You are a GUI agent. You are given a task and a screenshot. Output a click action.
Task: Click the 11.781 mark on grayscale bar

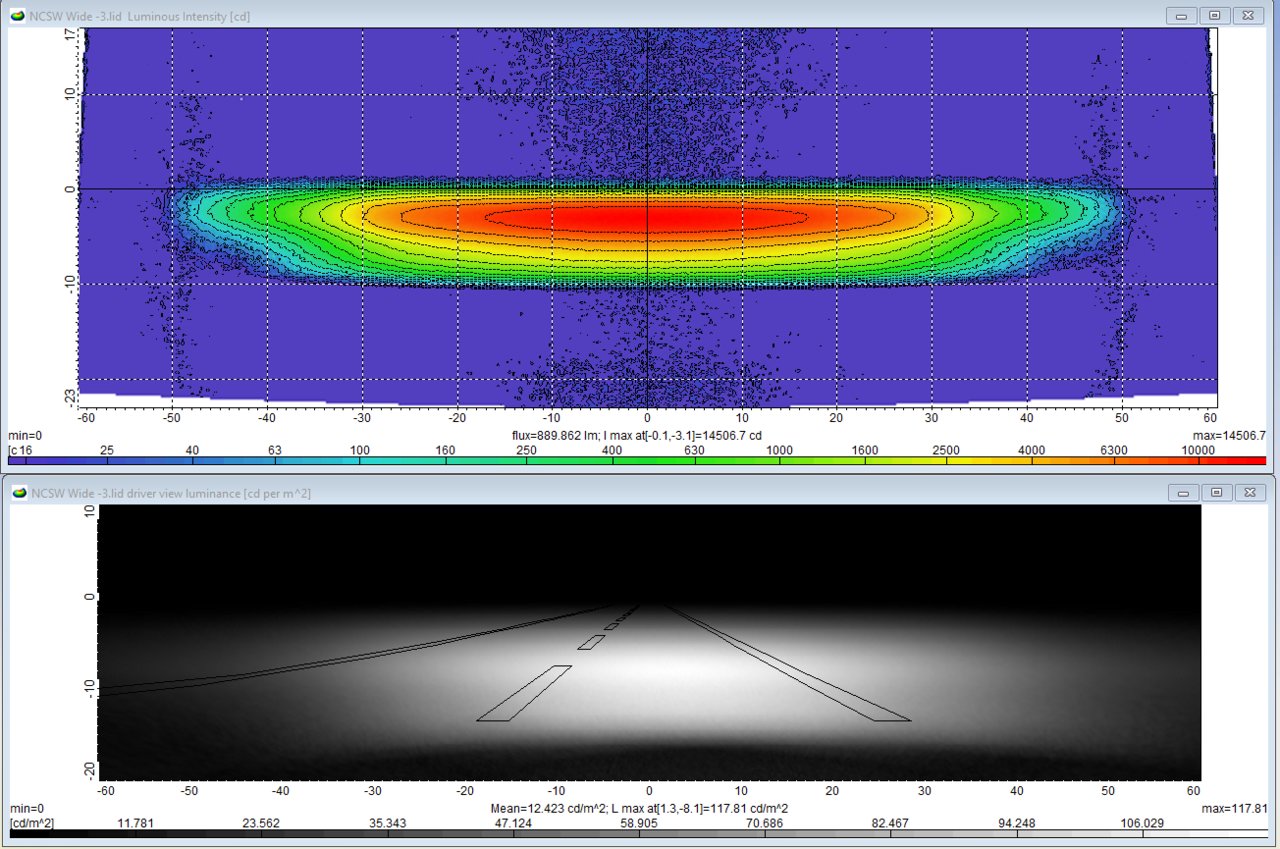pyautogui.click(x=135, y=823)
